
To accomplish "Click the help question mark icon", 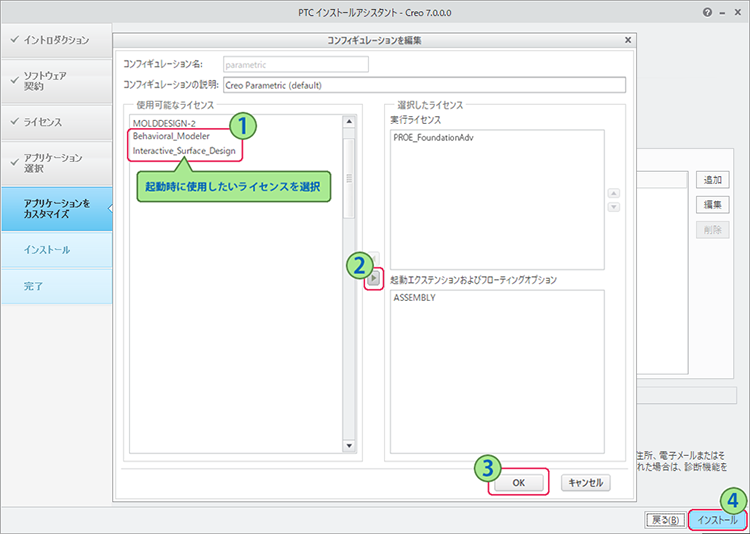I will (707, 13).
